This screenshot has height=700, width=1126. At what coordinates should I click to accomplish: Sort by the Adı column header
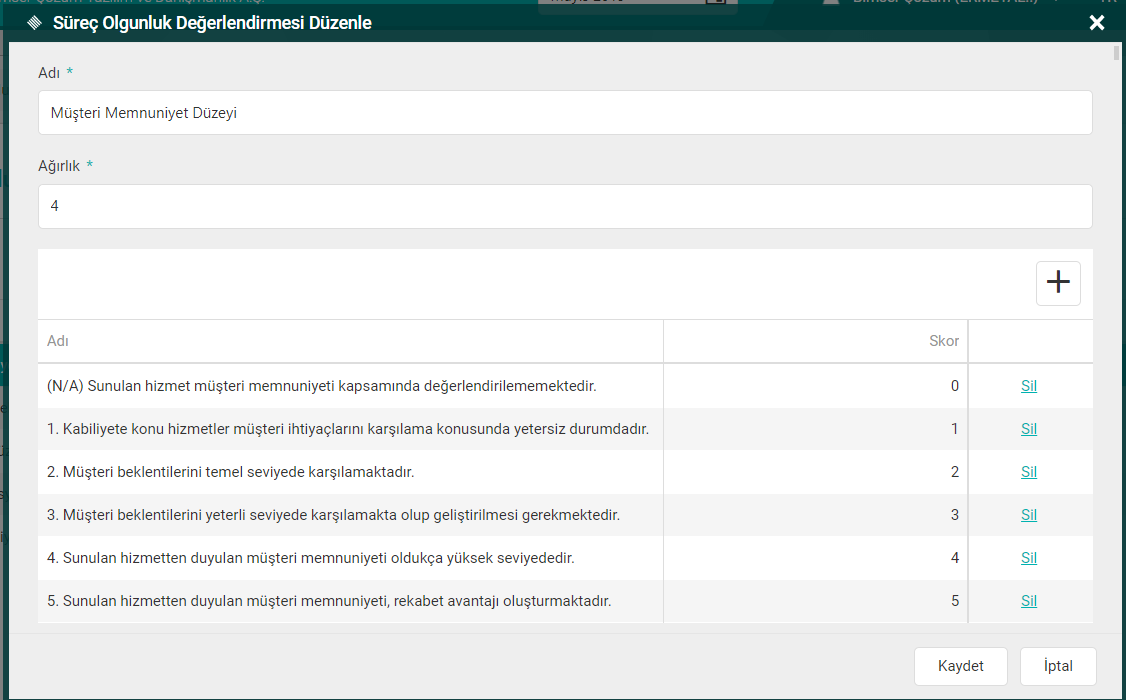click(58, 341)
